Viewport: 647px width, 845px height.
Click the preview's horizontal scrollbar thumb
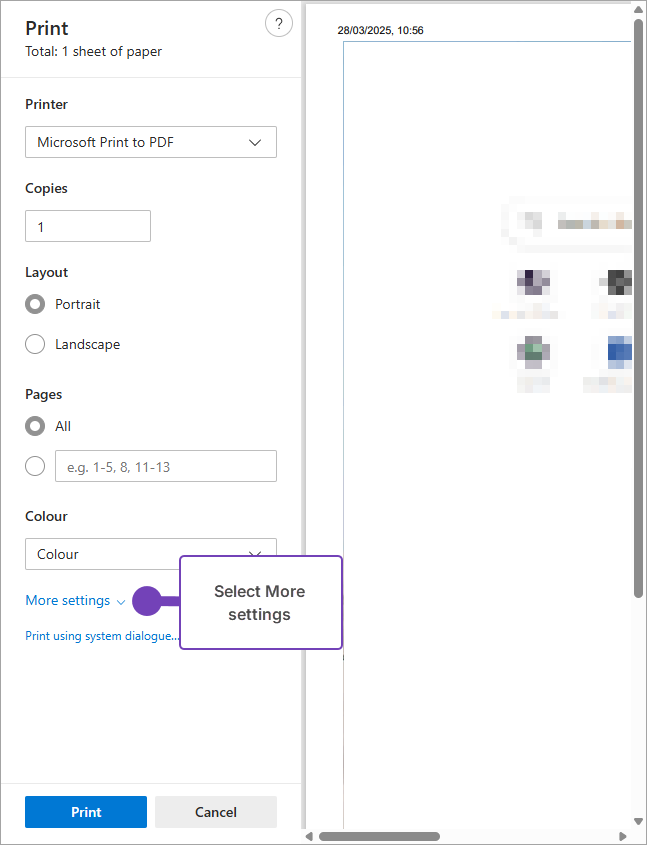pyautogui.click(x=379, y=836)
